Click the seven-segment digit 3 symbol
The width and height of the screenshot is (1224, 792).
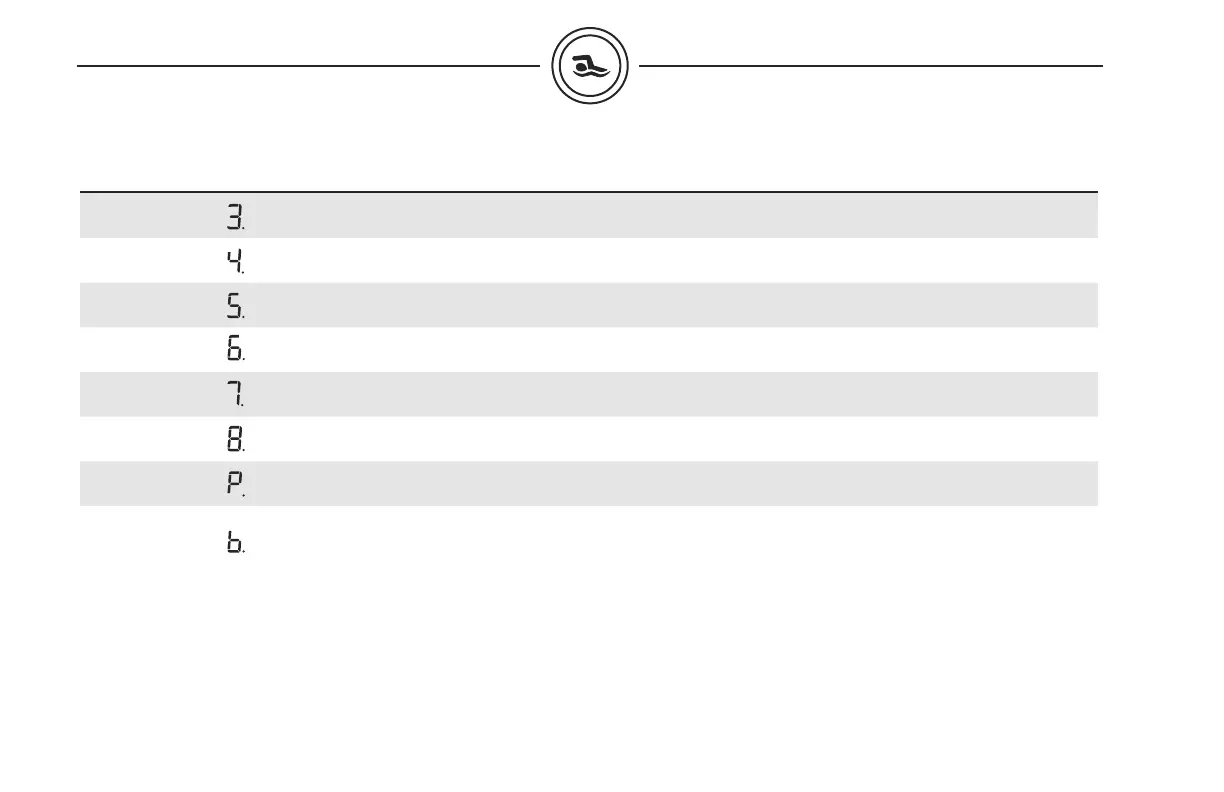point(234,216)
